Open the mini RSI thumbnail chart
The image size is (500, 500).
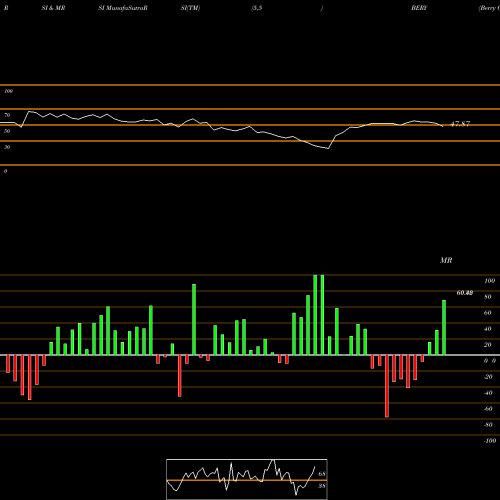click(x=247, y=479)
